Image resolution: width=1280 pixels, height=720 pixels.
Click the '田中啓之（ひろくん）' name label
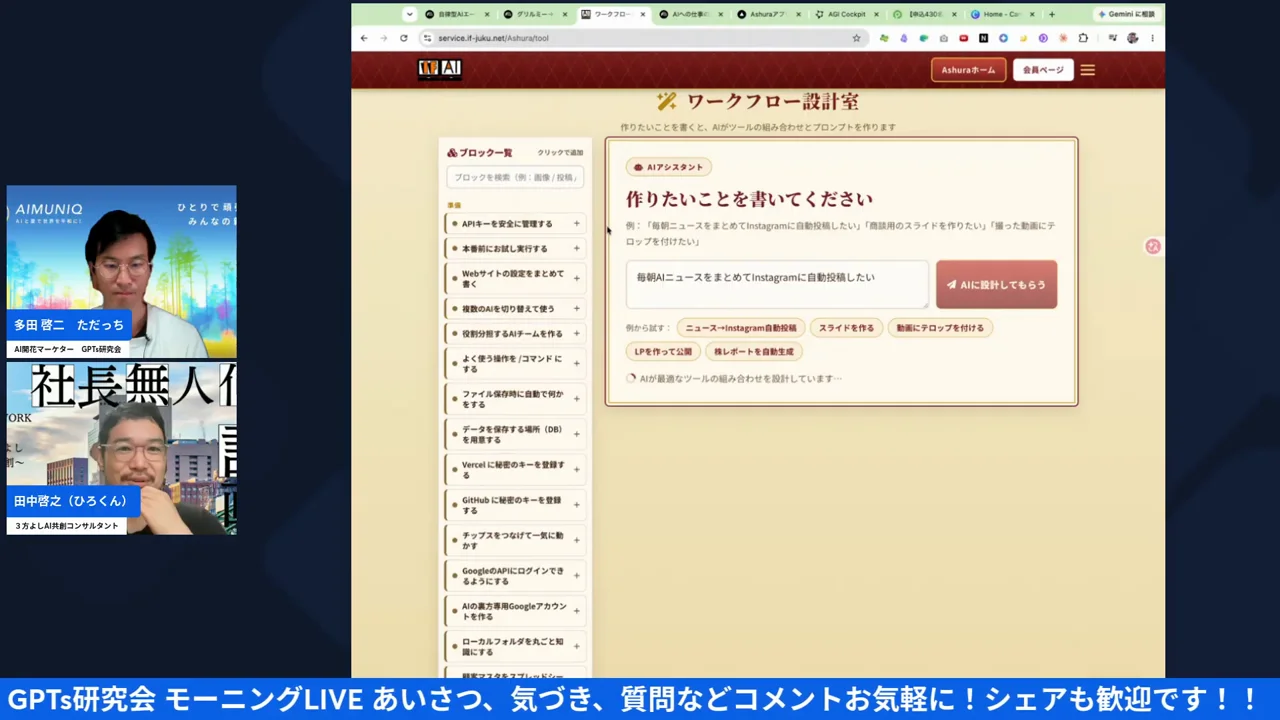[71, 501]
